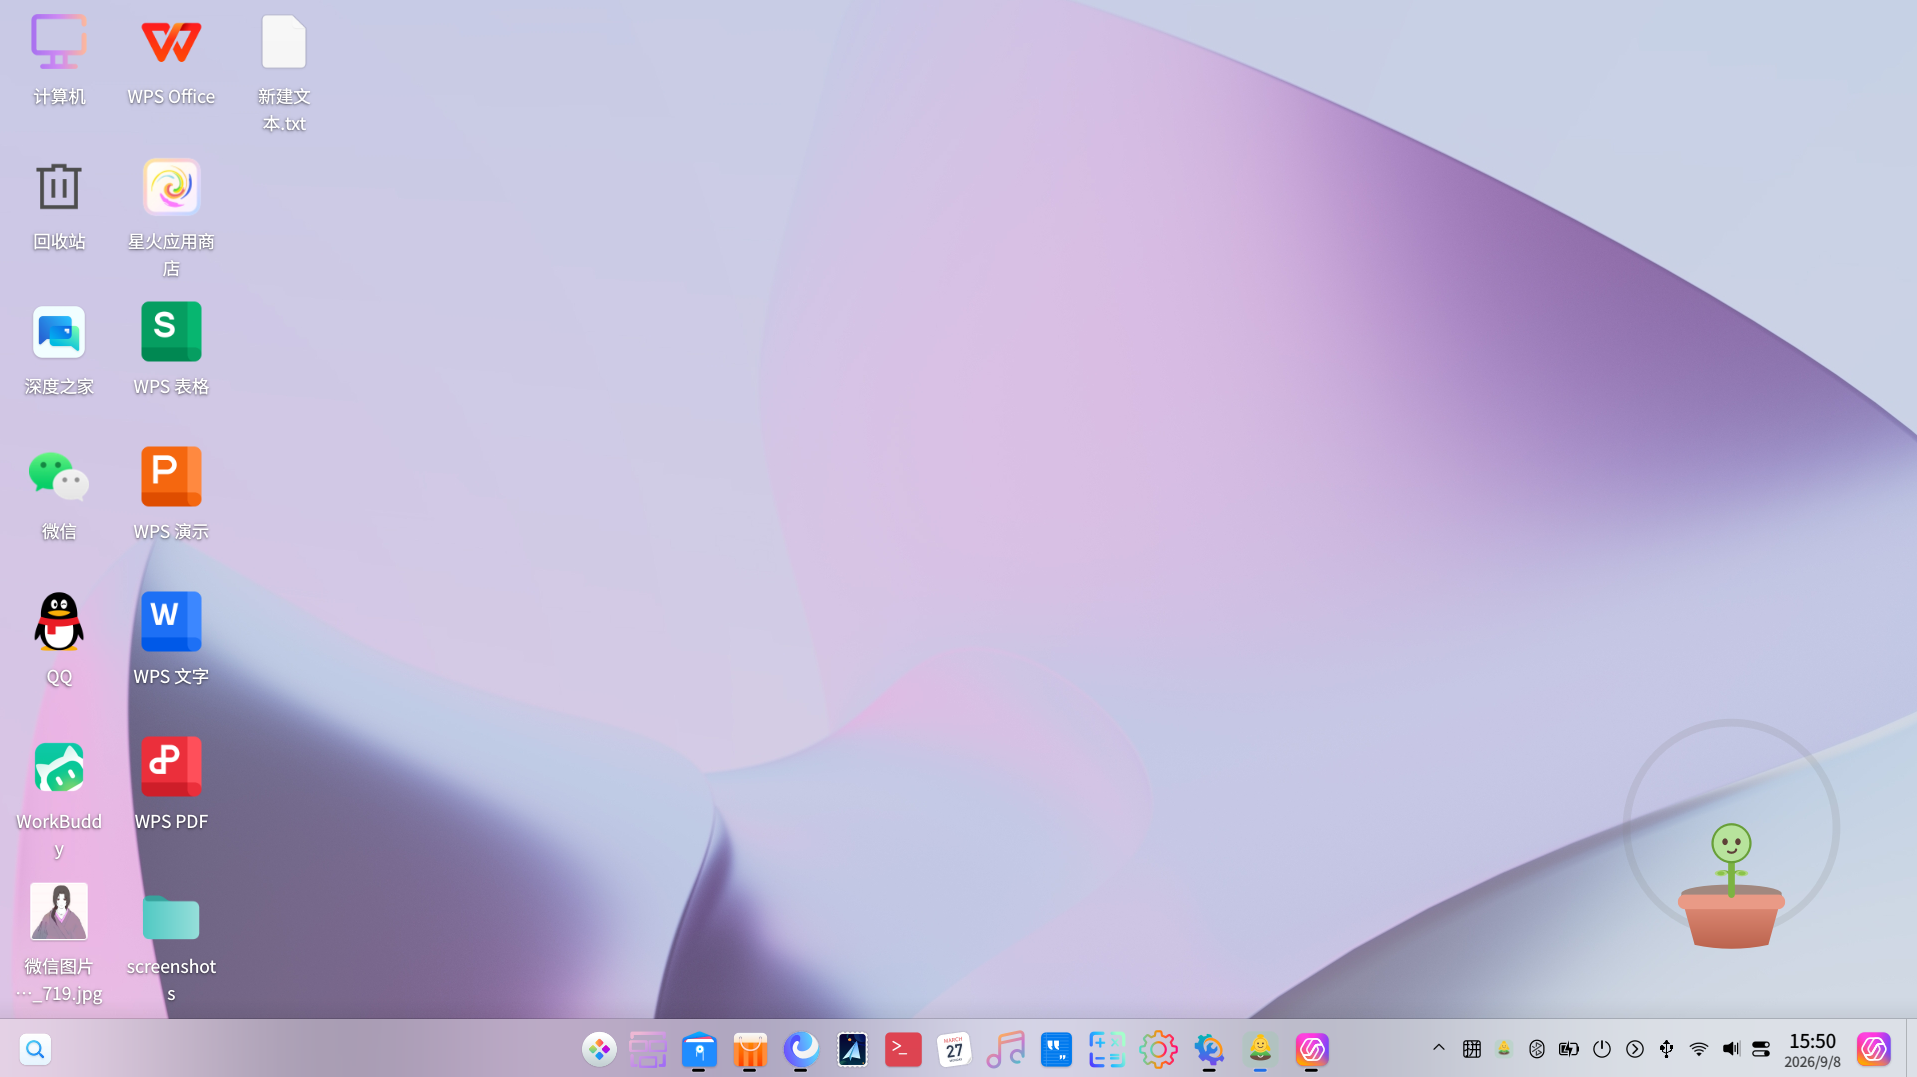This screenshot has height=1077, width=1917.
Task: Launch the file manager from dock
Action: [x=699, y=1049]
